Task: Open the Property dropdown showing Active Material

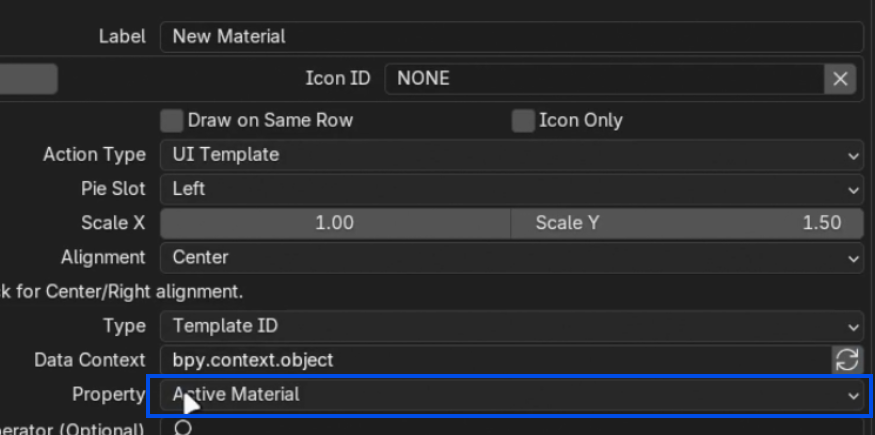Action: coord(512,395)
